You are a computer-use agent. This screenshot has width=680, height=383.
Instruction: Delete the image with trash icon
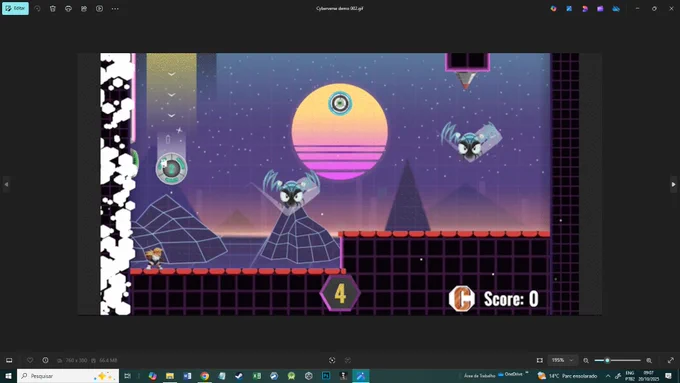(x=53, y=9)
